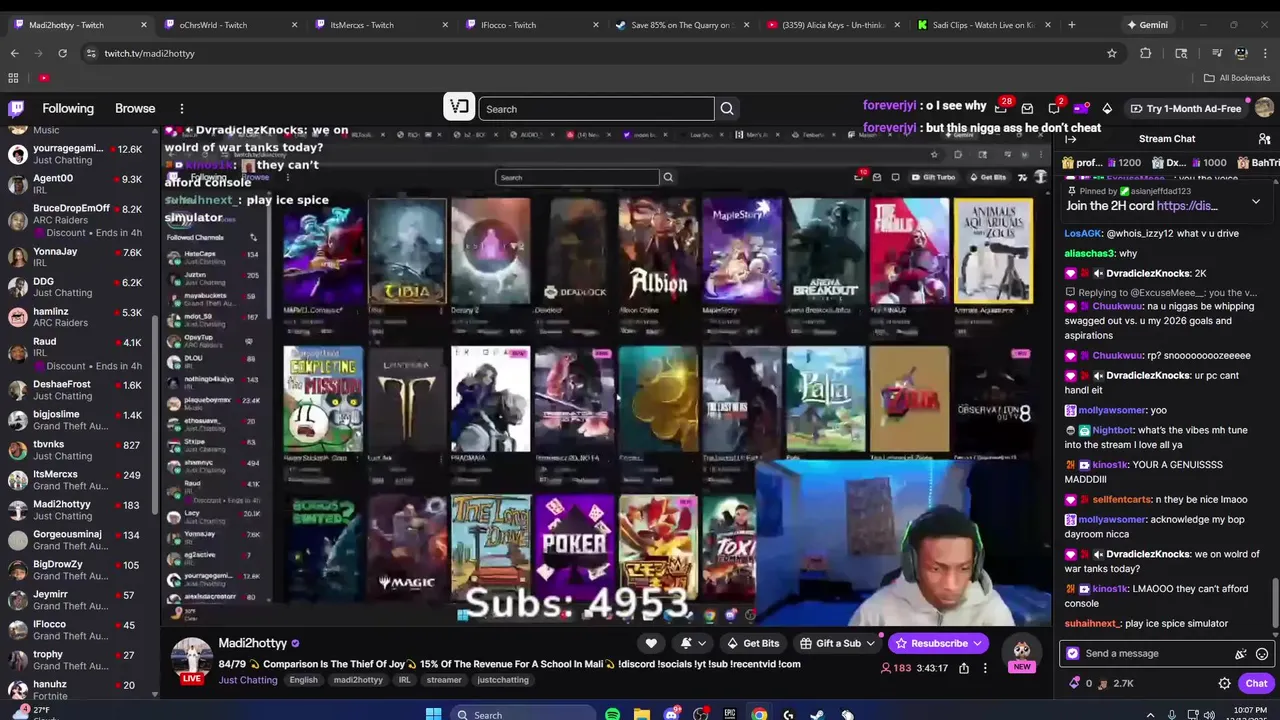Viewport: 1280px width, 720px height.
Task: Open the notification bell dropdown
Action: click(693, 643)
